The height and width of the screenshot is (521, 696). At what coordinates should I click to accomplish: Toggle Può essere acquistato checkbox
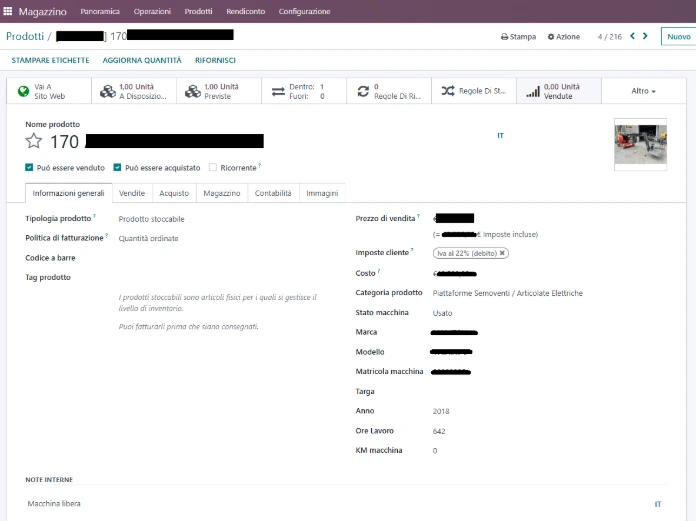click(x=117, y=167)
